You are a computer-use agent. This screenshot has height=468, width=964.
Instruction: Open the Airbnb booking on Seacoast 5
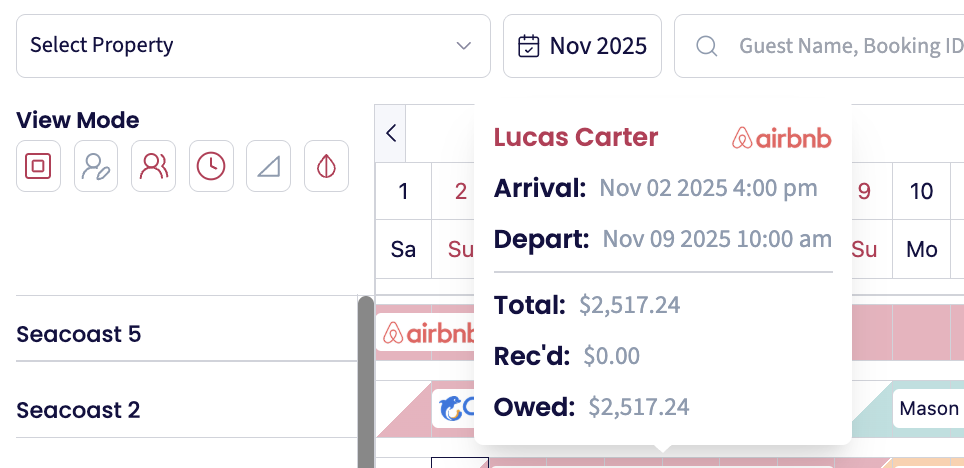(424, 333)
